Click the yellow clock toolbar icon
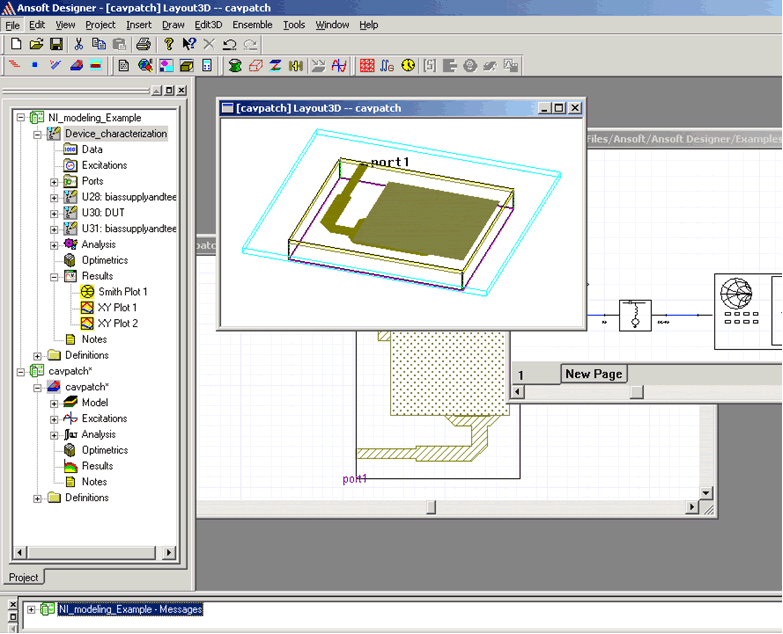The image size is (783, 634). (408, 65)
